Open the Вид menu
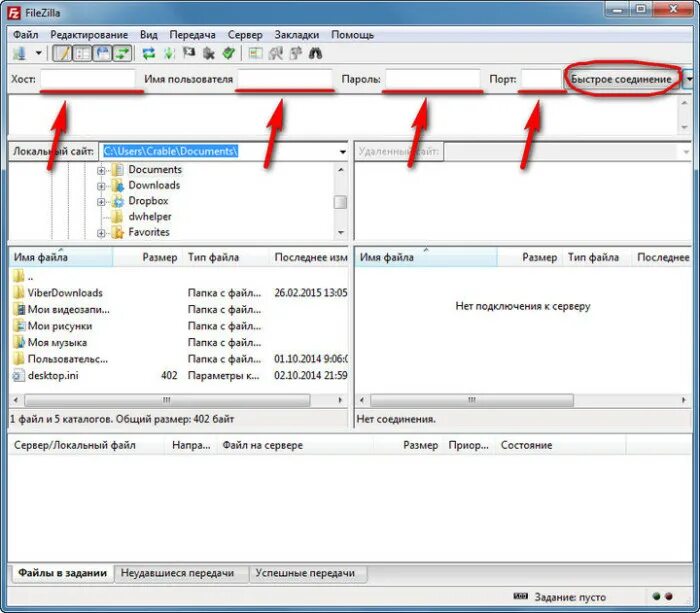 (149, 35)
